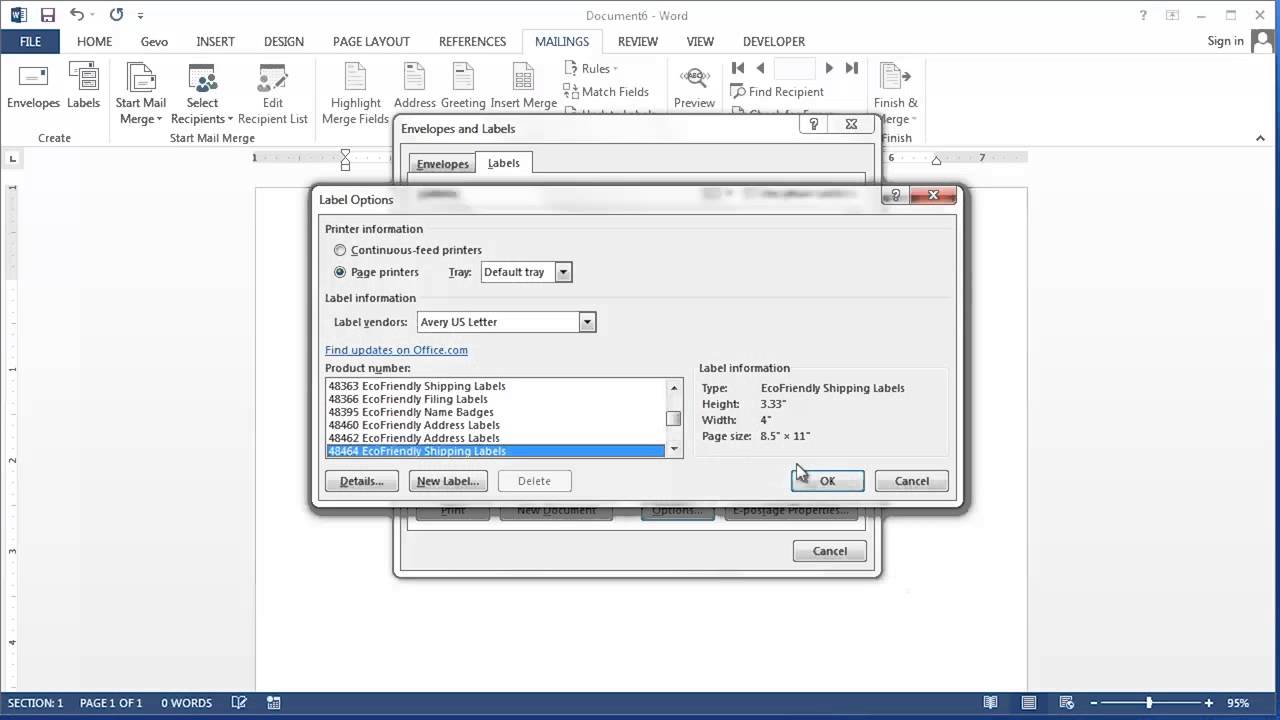Select 48366 EcoFriendly Filing Labels
Screen dimensions: 1280x720
pyautogui.click(x=496, y=399)
